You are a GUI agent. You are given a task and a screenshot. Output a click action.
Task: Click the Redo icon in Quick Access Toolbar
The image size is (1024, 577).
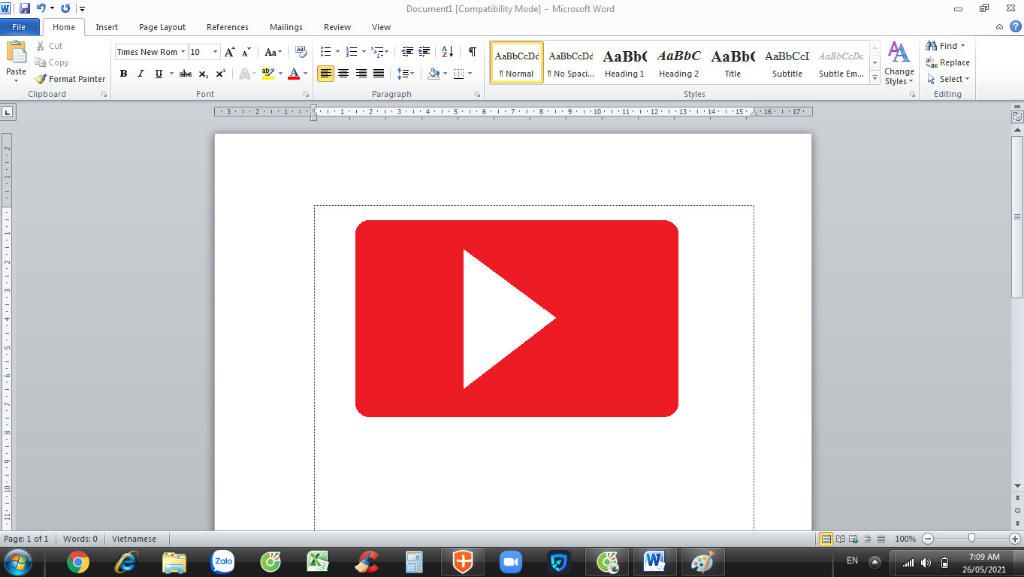[x=65, y=8]
